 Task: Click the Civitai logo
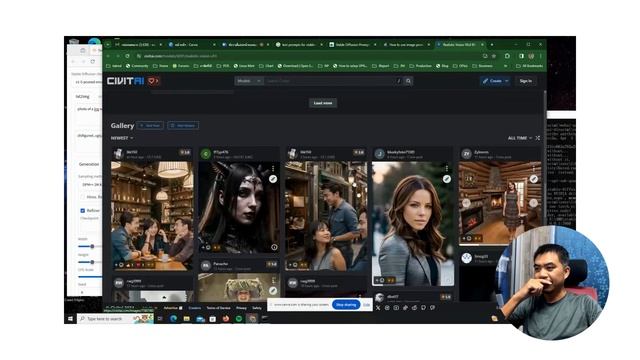coord(125,81)
